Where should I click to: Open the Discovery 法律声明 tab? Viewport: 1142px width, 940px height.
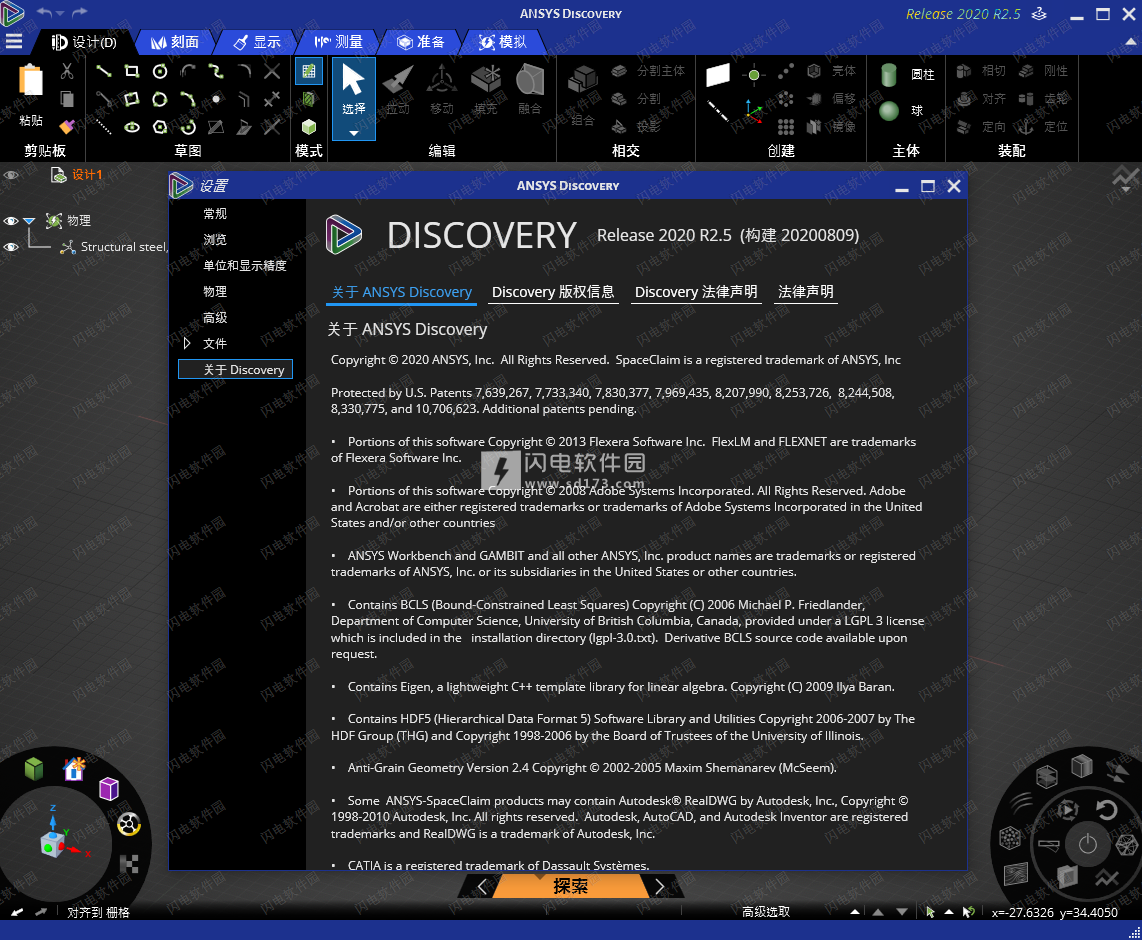696,292
